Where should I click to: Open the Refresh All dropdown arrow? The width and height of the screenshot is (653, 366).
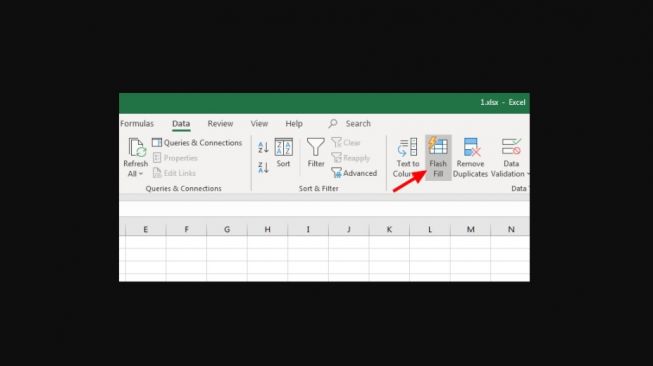click(x=141, y=174)
